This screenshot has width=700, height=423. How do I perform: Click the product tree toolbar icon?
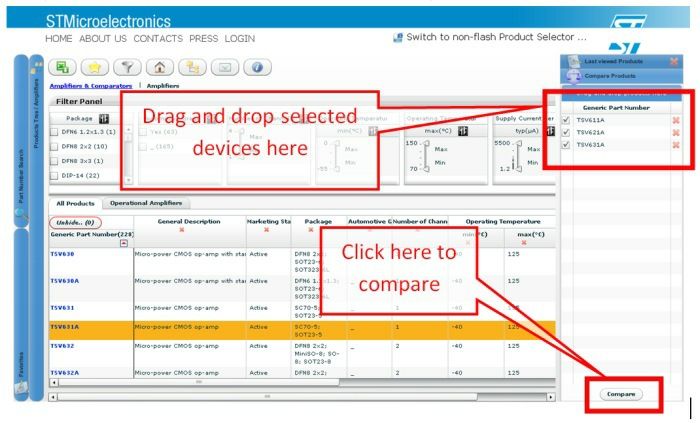click(x=192, y=67)
